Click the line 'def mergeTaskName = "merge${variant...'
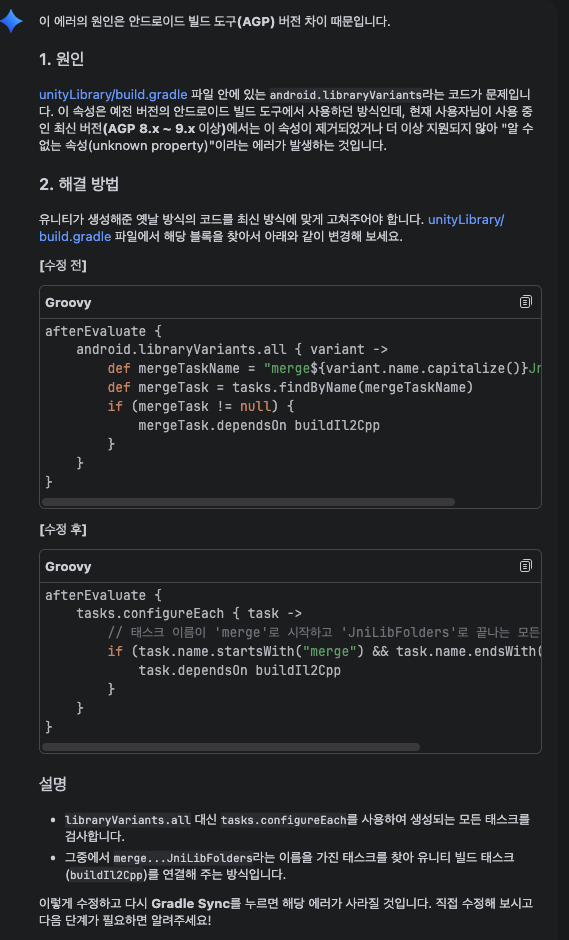 [324, 368]
